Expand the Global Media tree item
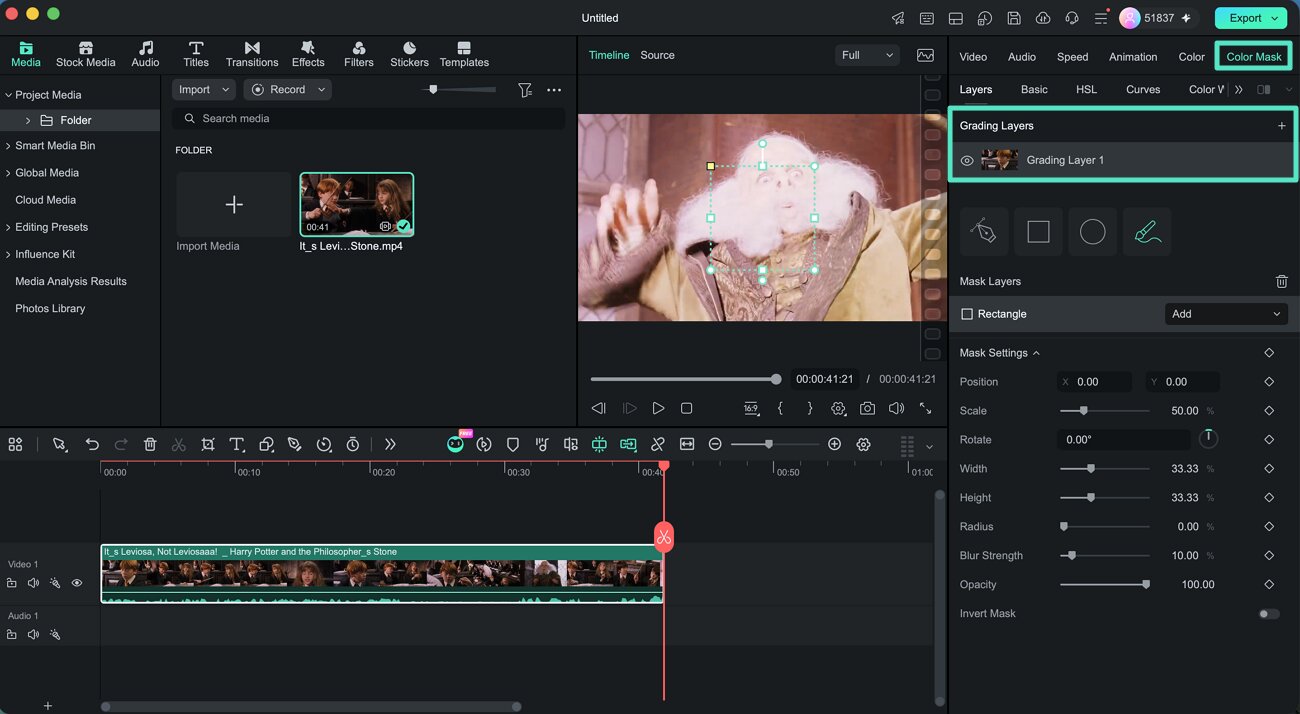 (8, 173)
